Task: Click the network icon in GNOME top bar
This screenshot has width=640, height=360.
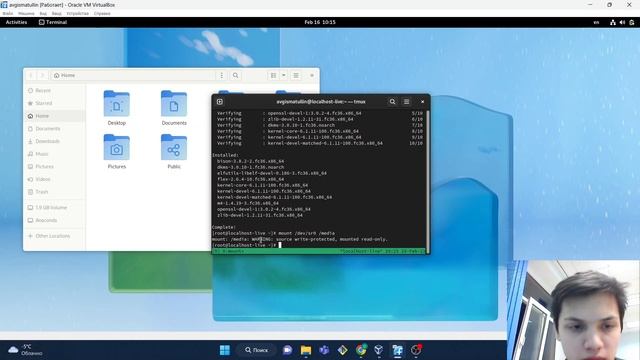Action: pos(613,22)
